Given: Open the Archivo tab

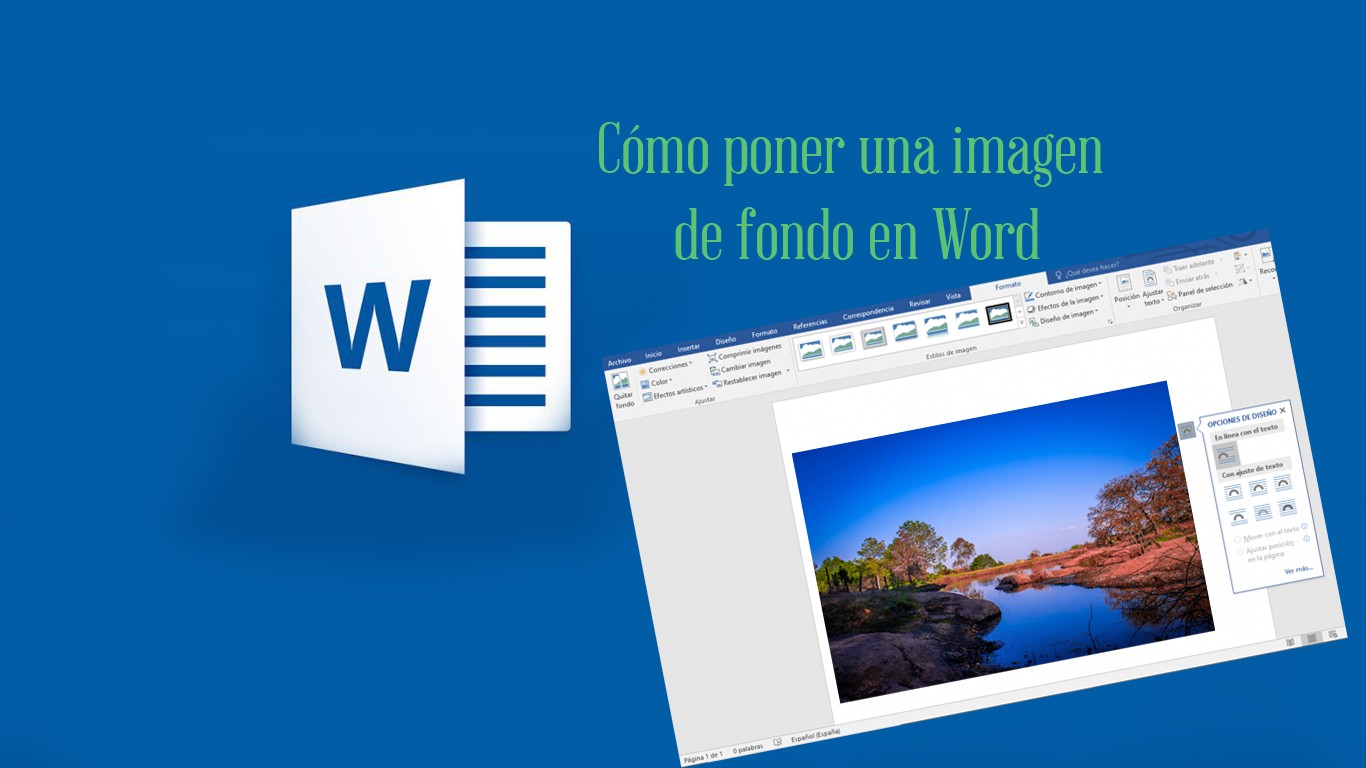Looking at the screenshot, I should click(x=619, y=362).
